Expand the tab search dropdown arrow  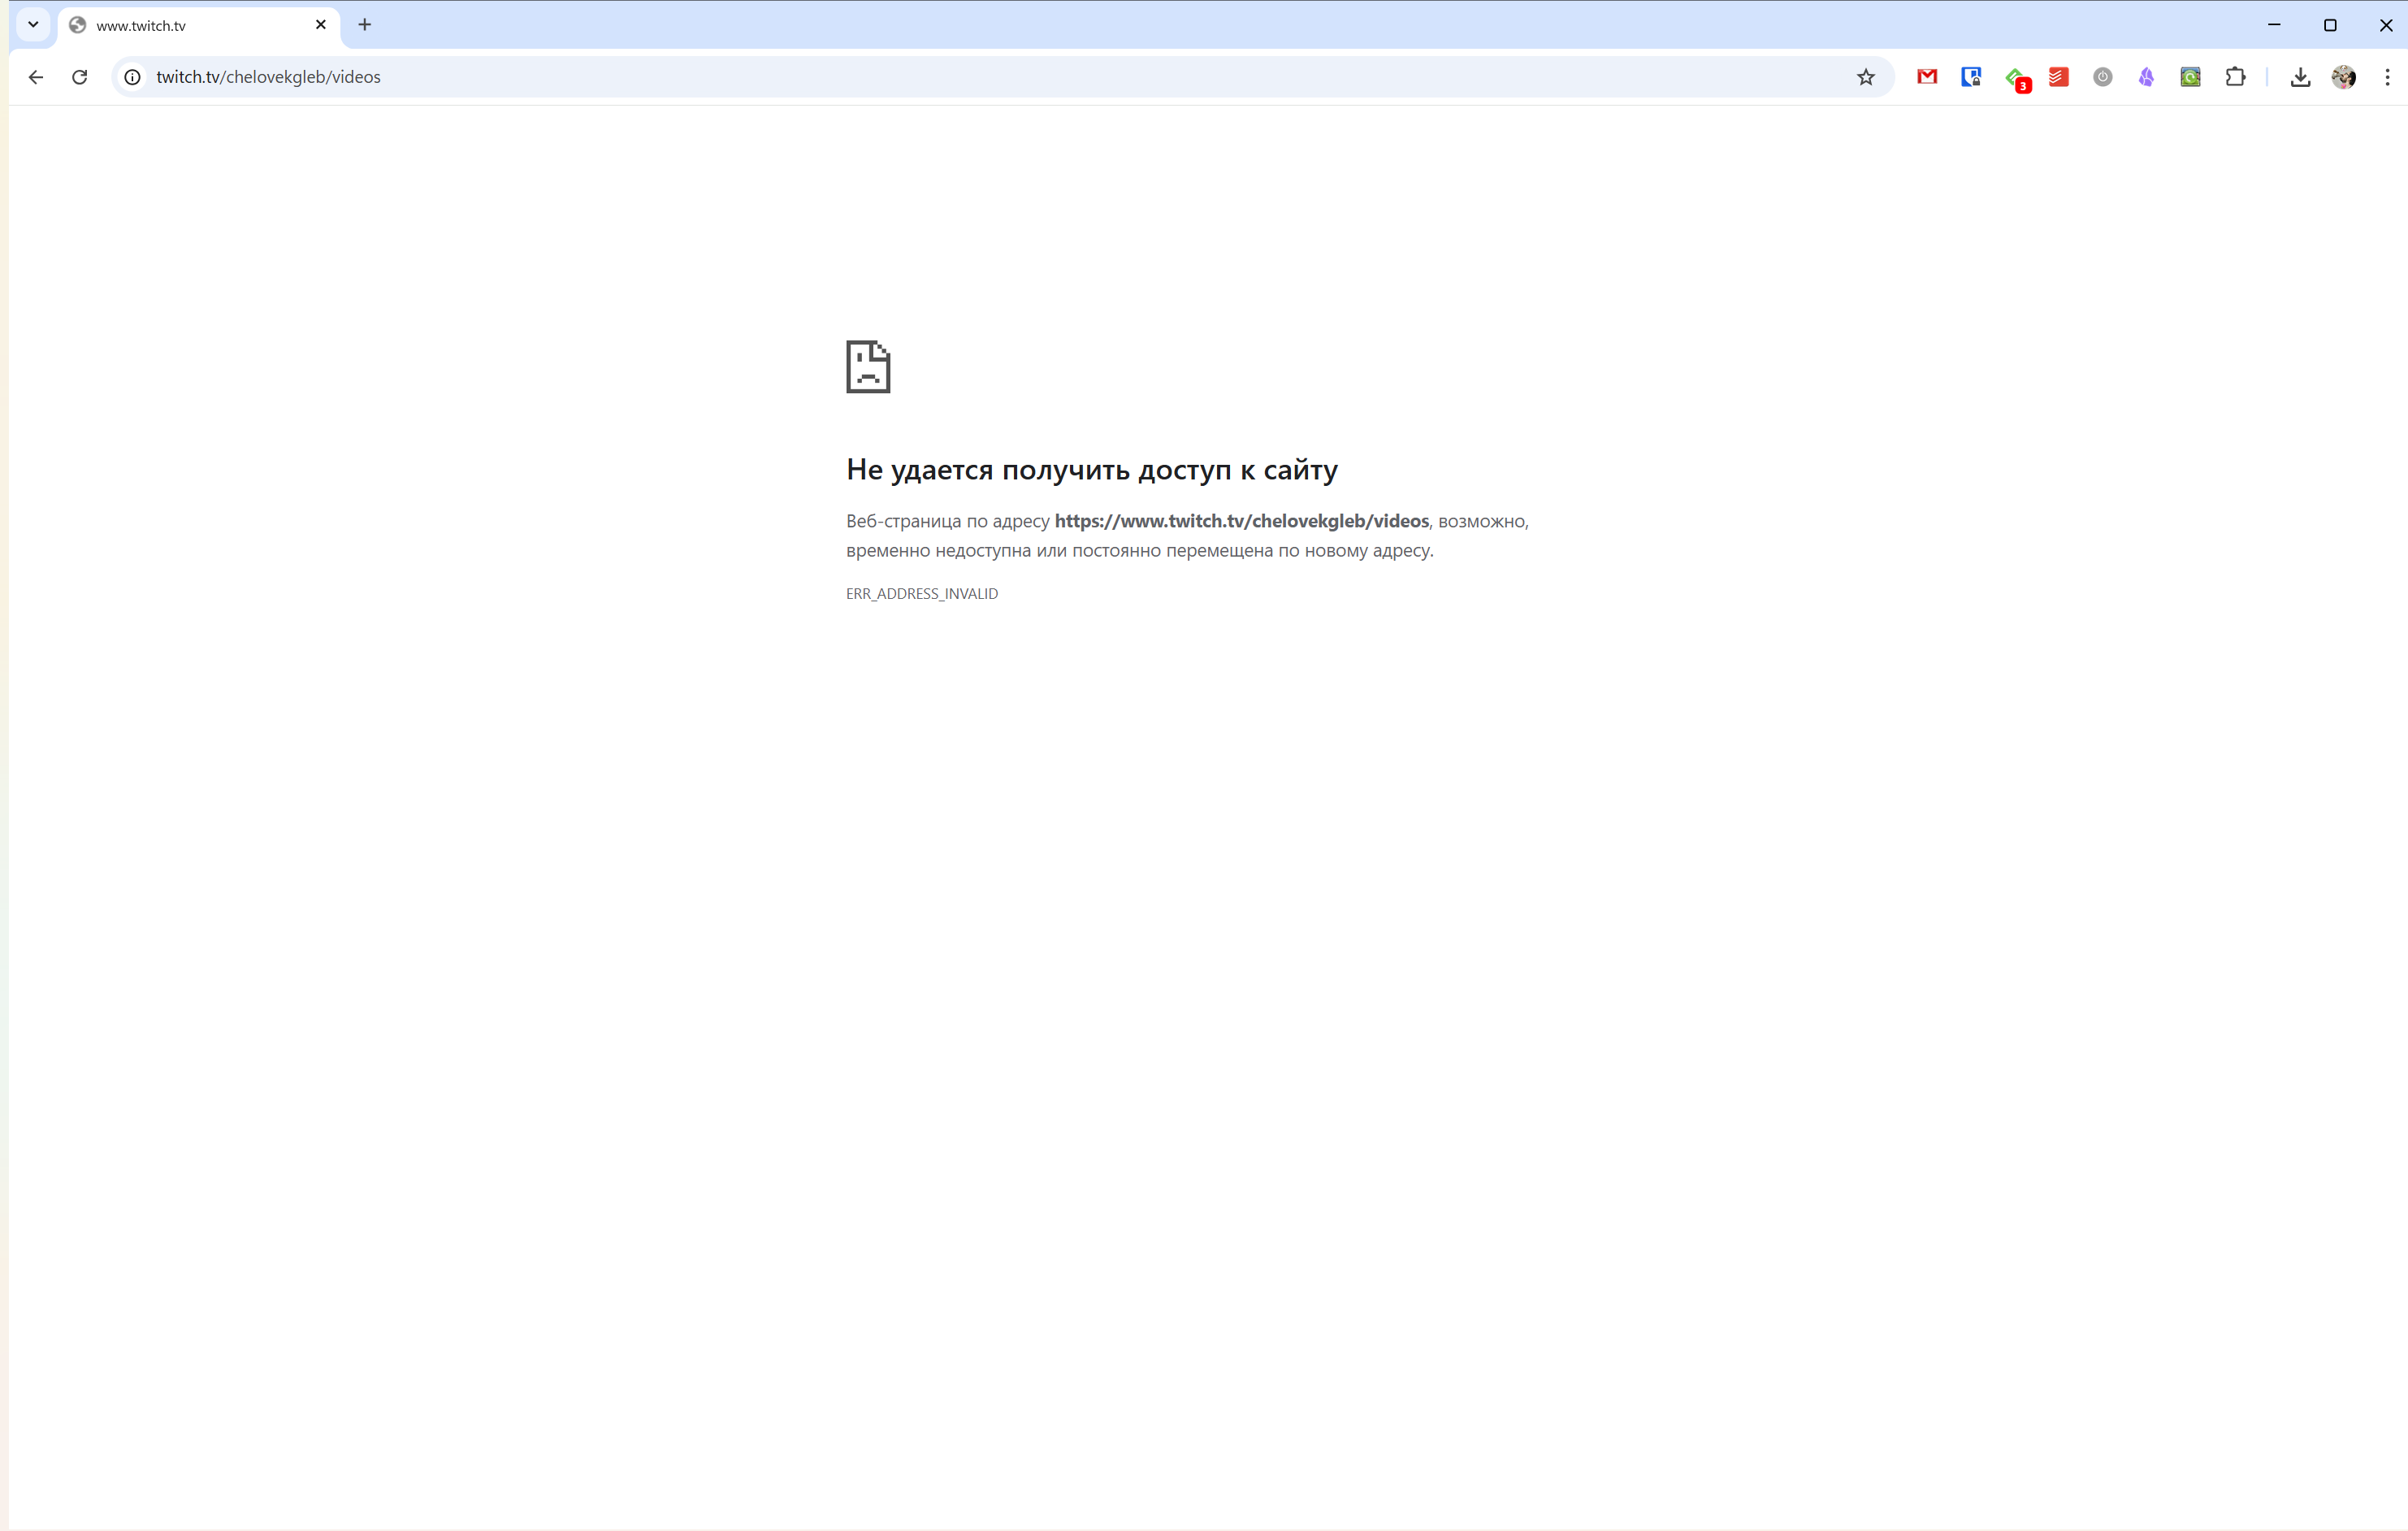point(33,25)
